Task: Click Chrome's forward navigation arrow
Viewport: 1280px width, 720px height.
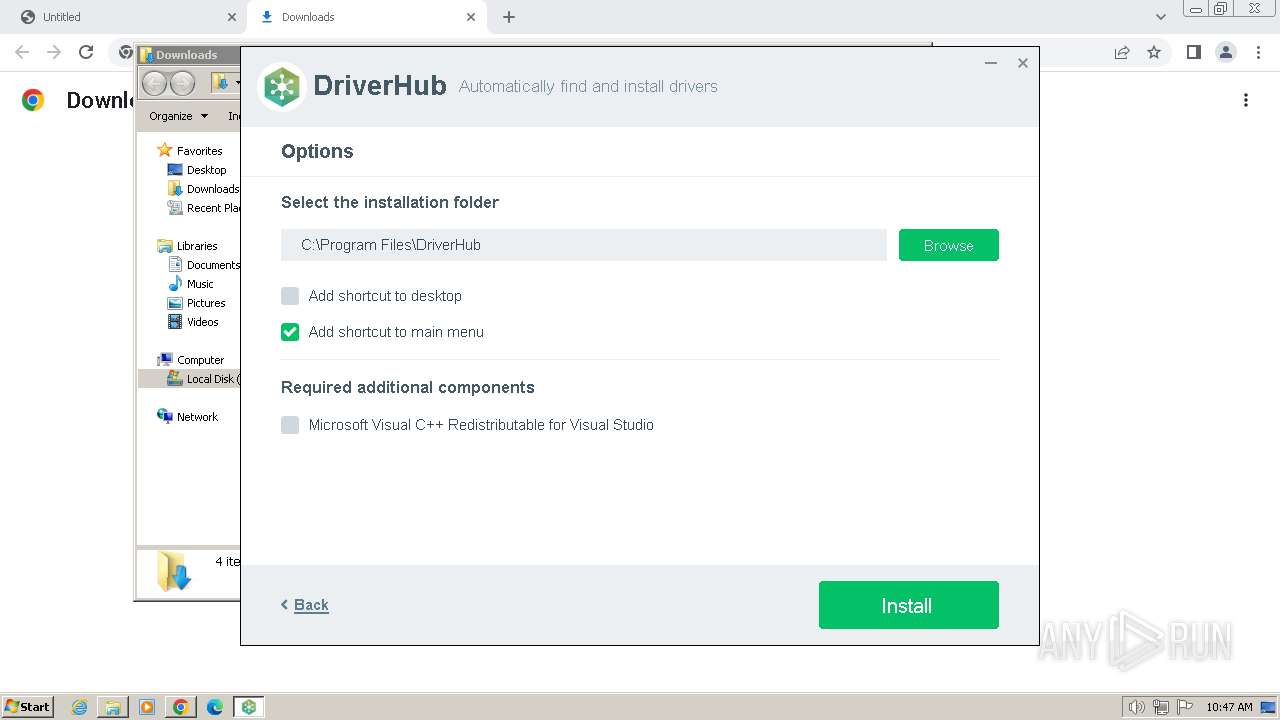Action: point(54,52)
